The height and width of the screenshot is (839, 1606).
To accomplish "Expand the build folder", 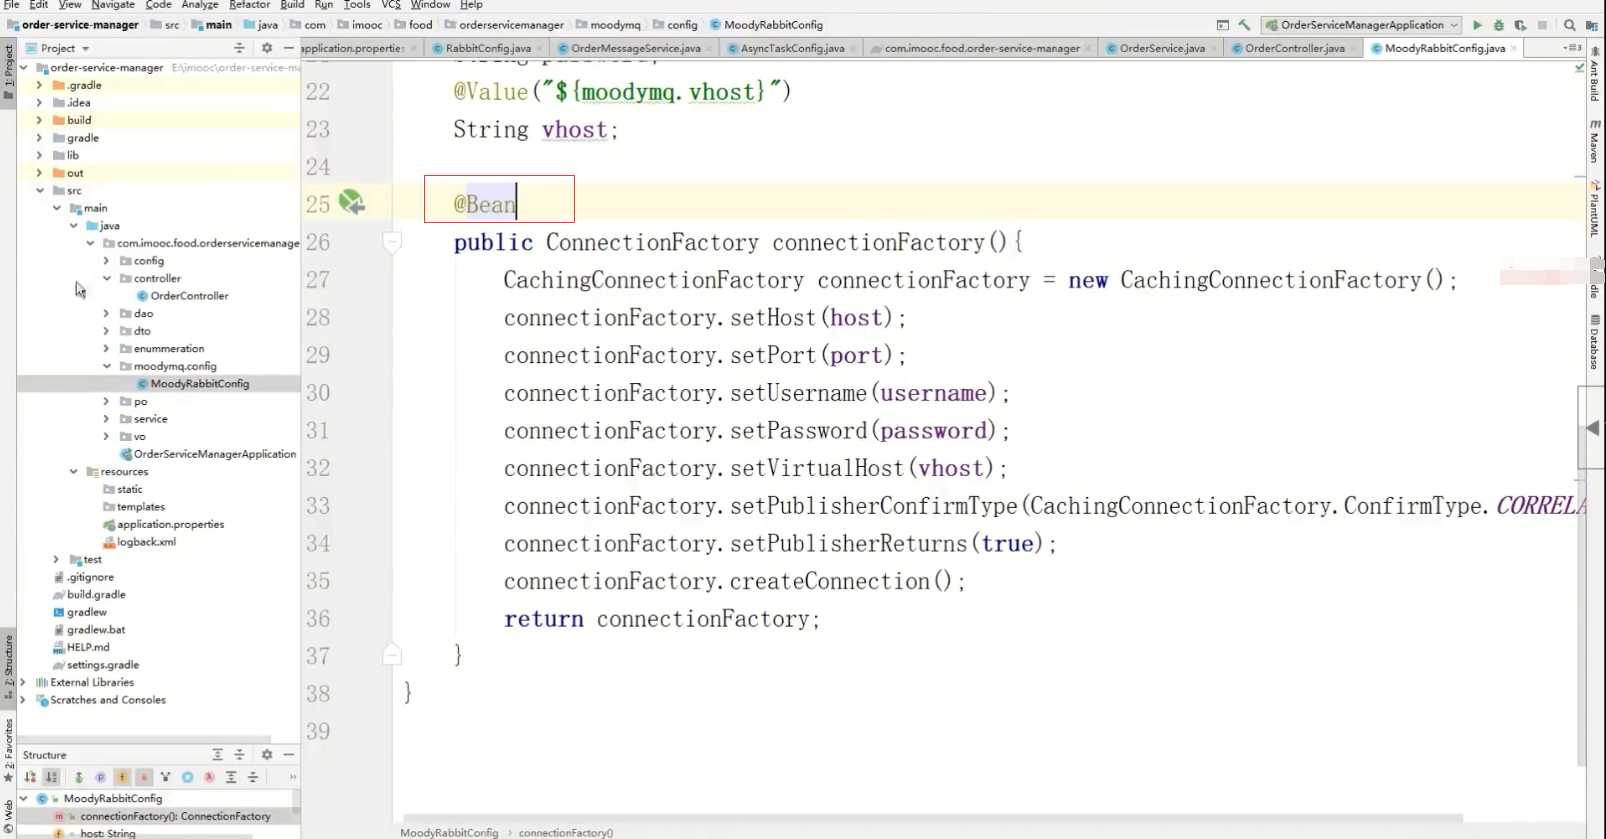I will coord(39,120).
